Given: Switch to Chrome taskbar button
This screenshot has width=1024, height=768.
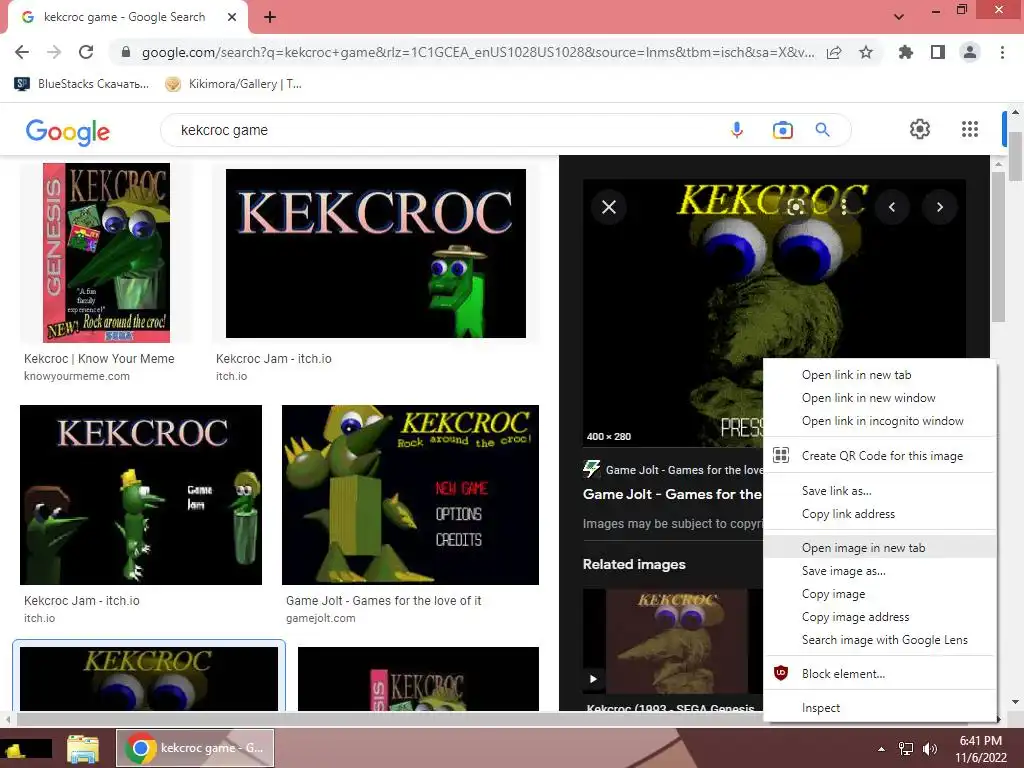Looking at the screenshot, I should tap(195, 748).
